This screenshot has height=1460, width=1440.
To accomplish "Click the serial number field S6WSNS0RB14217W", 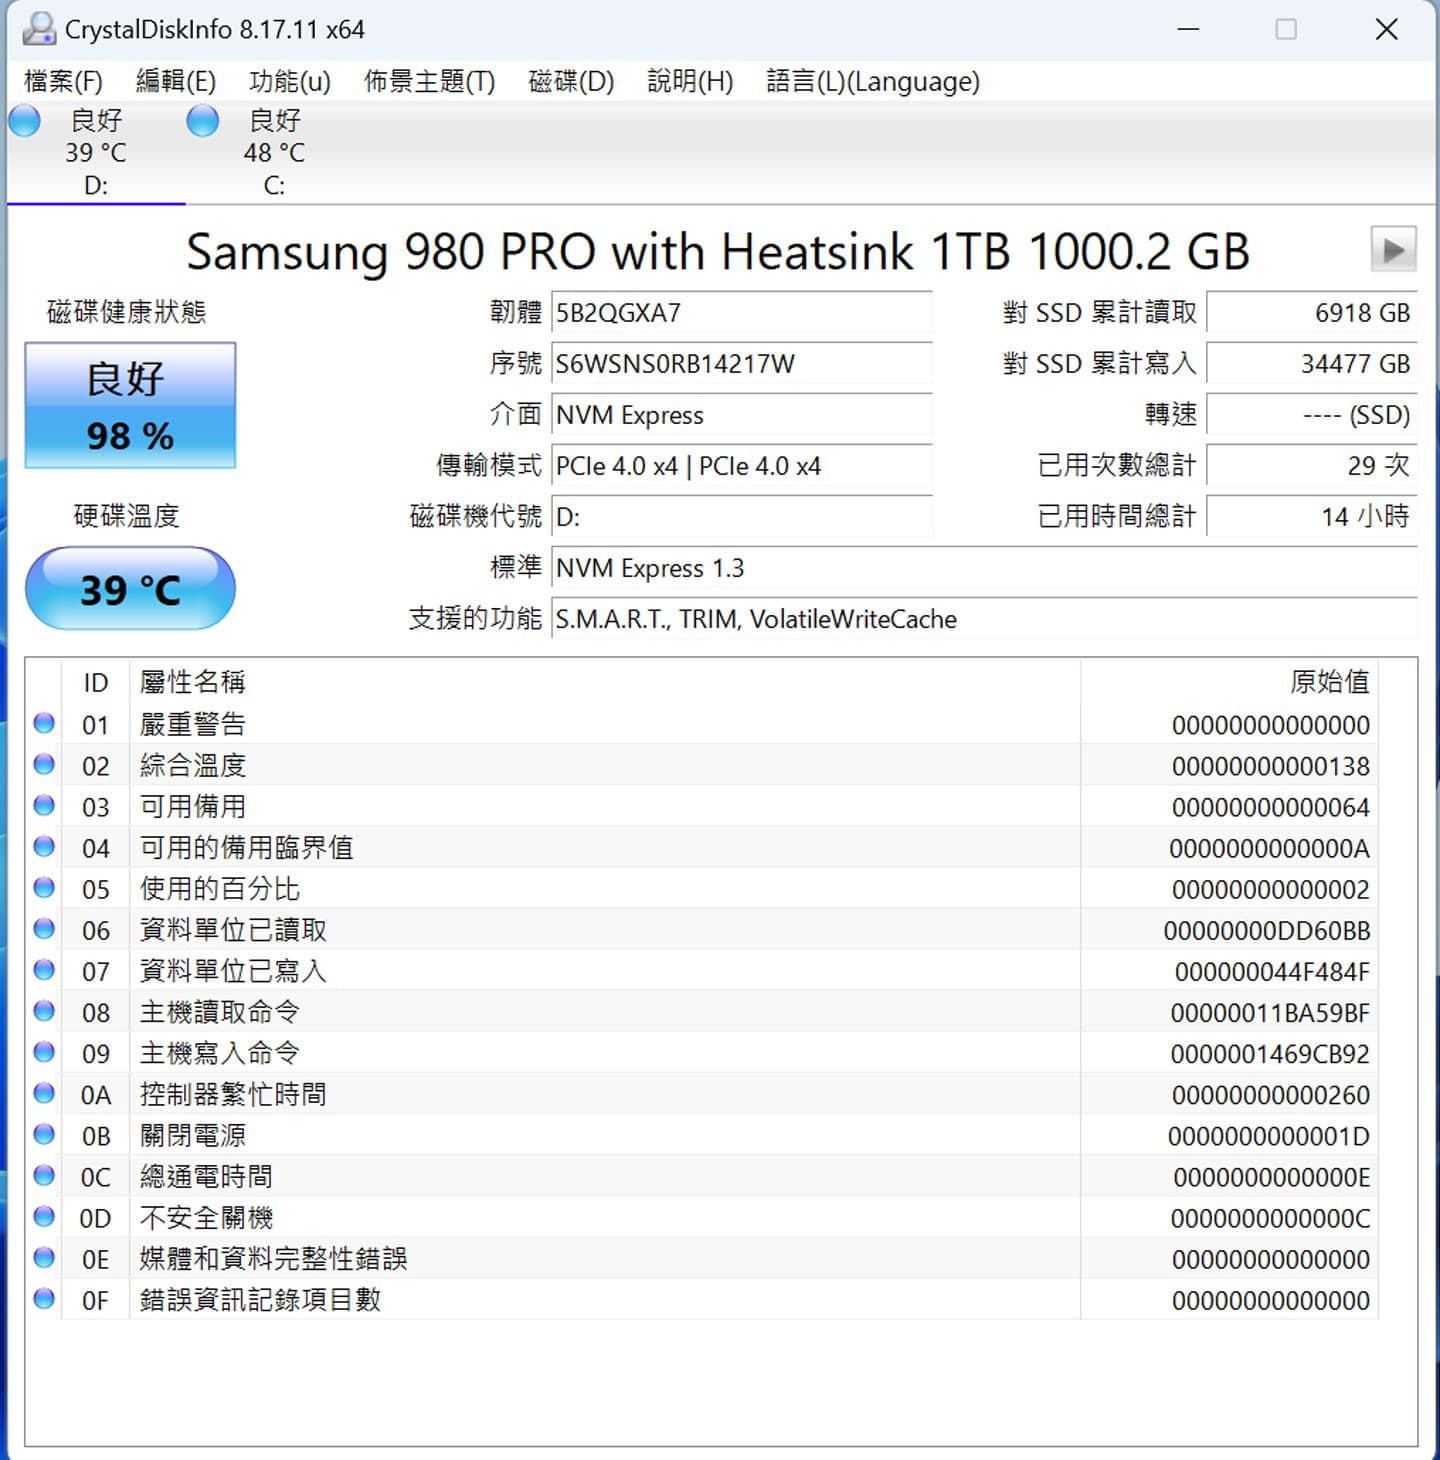I will (742, 364).
